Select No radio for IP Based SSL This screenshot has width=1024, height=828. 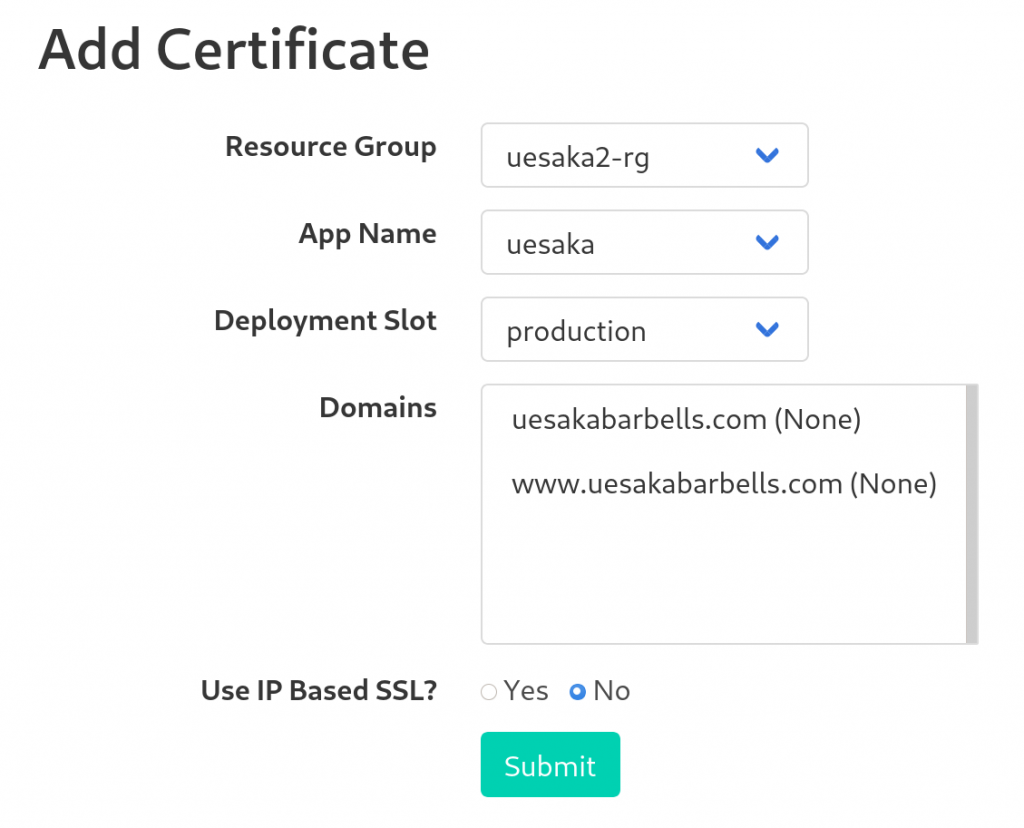pos(577,692)
